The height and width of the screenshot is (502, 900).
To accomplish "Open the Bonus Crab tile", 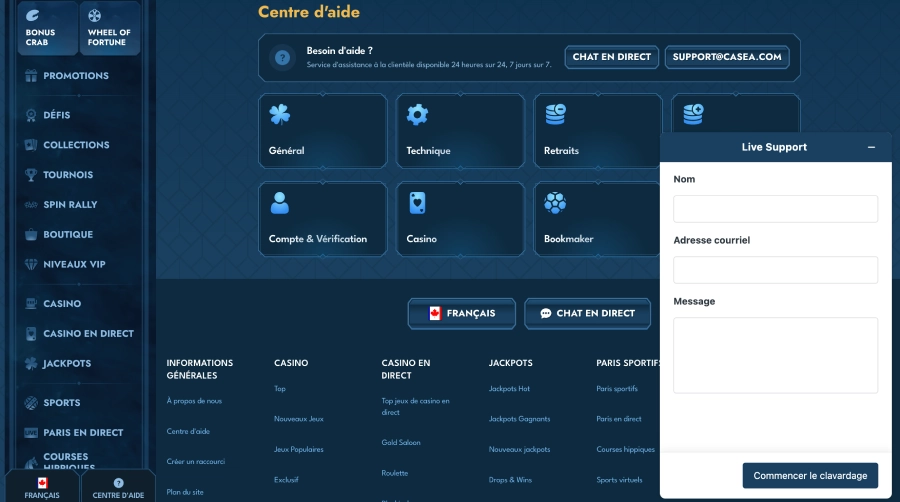I will point(48,28).
